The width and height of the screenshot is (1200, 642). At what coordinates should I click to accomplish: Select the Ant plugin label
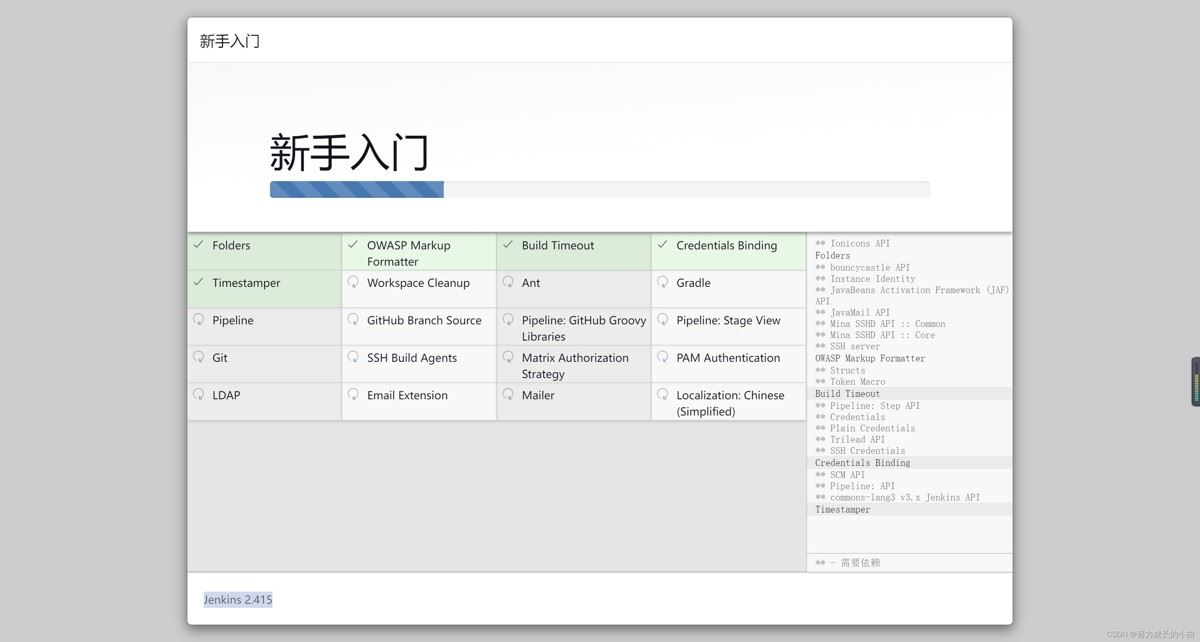click(531, 283)
